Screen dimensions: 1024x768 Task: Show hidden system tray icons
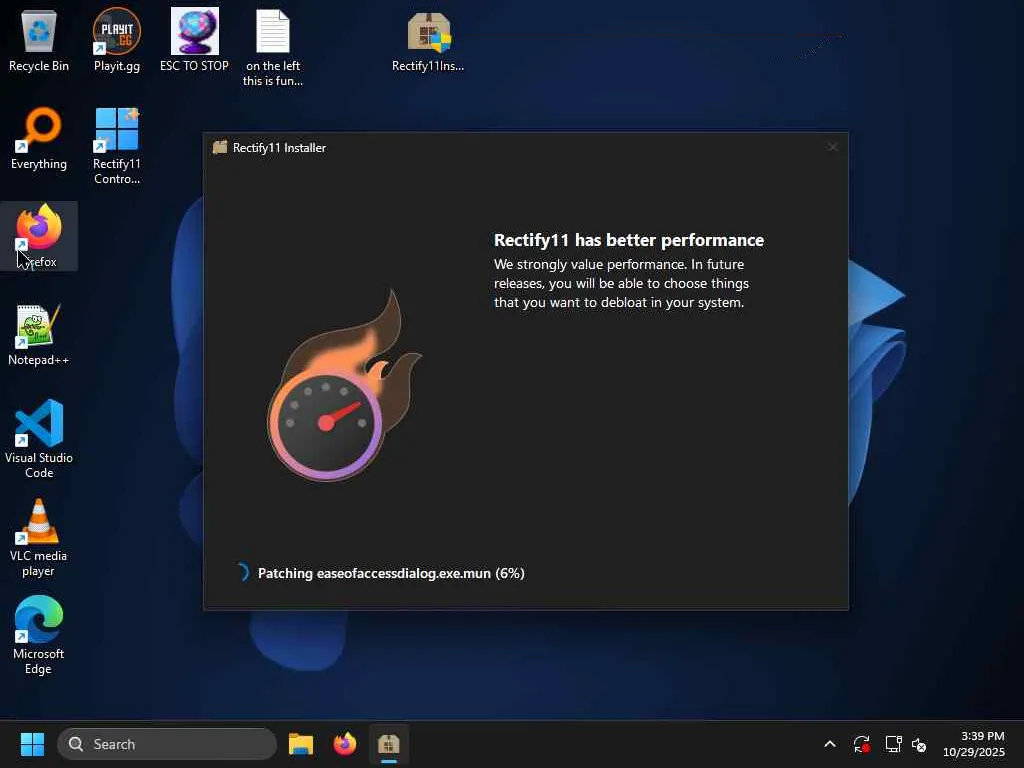tap(830, 744)
